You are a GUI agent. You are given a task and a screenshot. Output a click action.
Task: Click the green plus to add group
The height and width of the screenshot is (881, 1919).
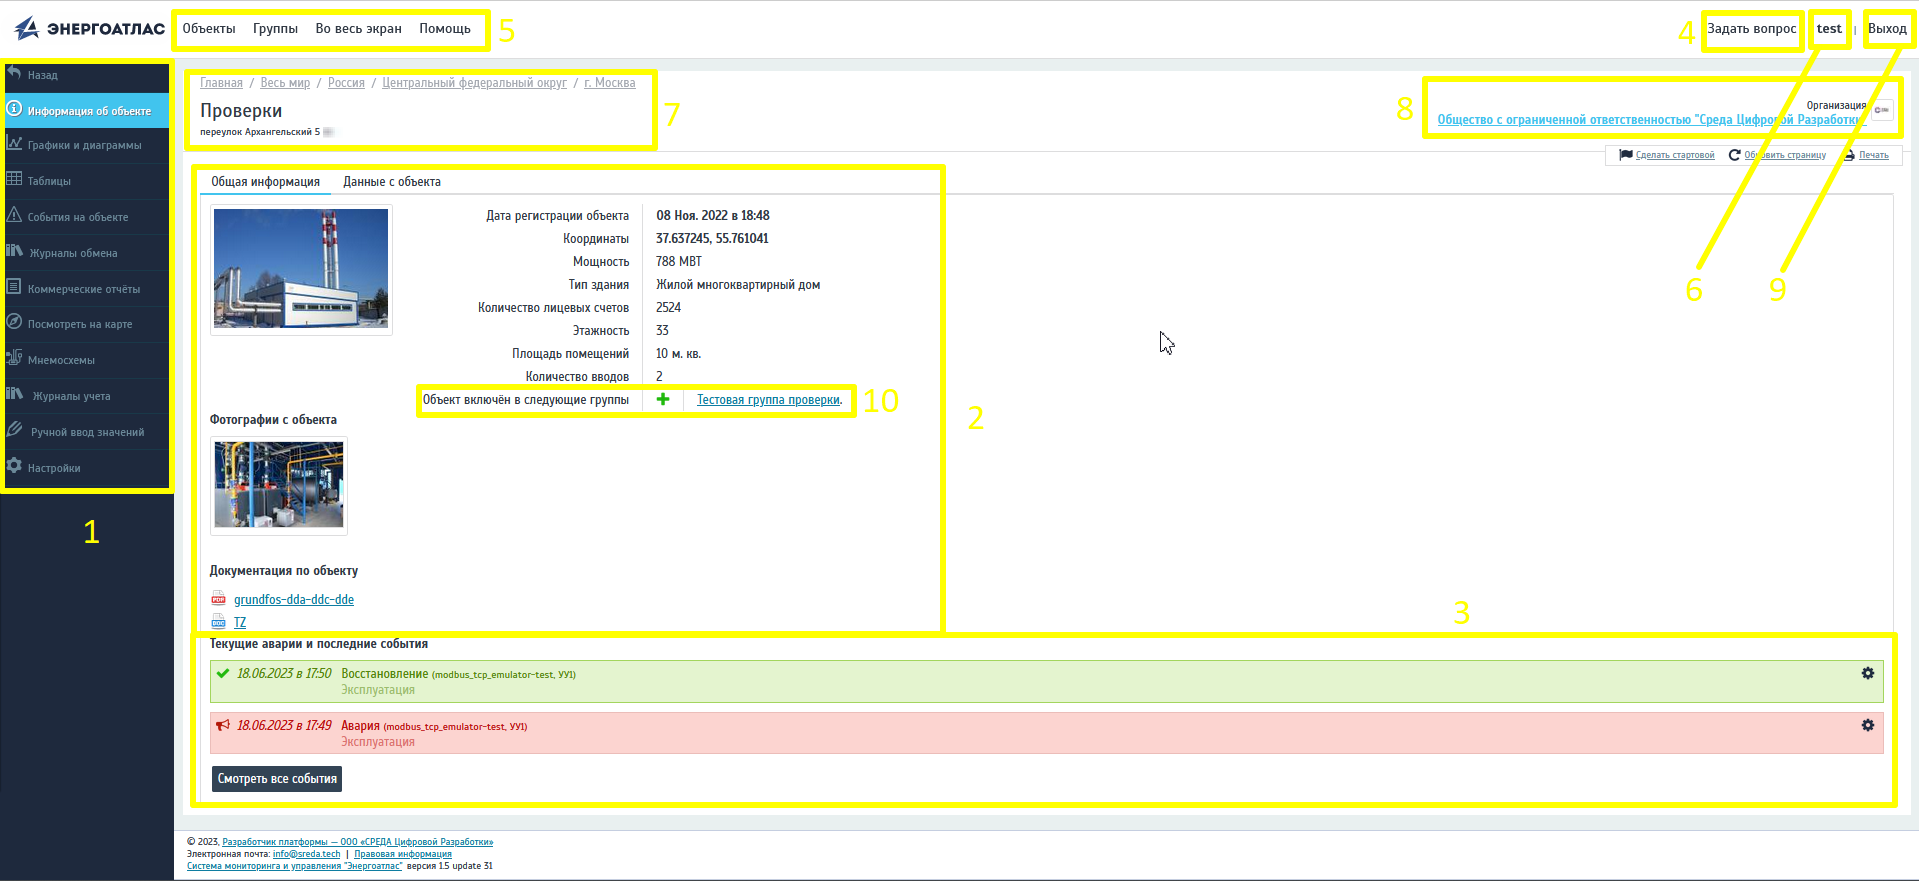coord(662,400)
